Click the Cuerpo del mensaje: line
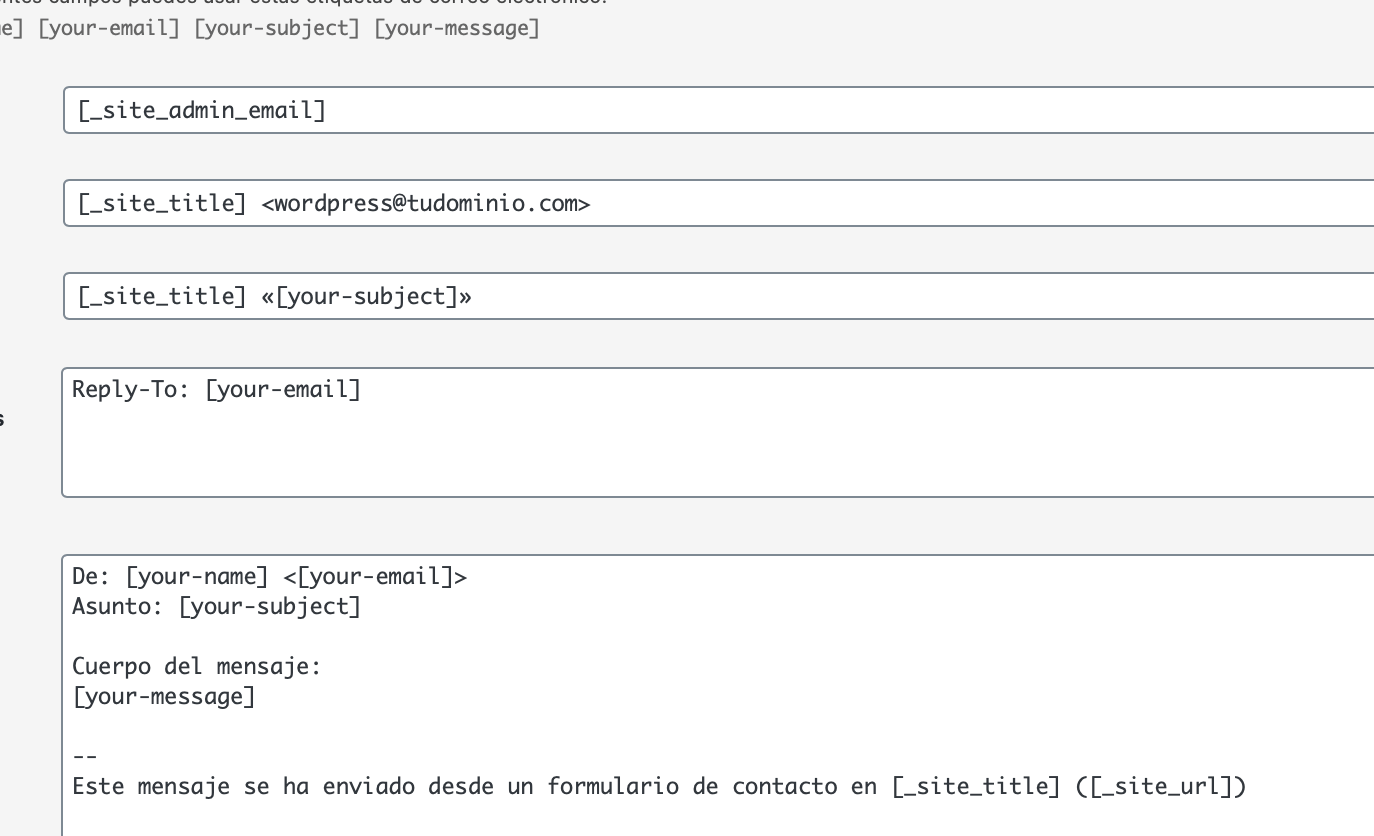The width and height of the screenshot is (1374, 836). 196,667
